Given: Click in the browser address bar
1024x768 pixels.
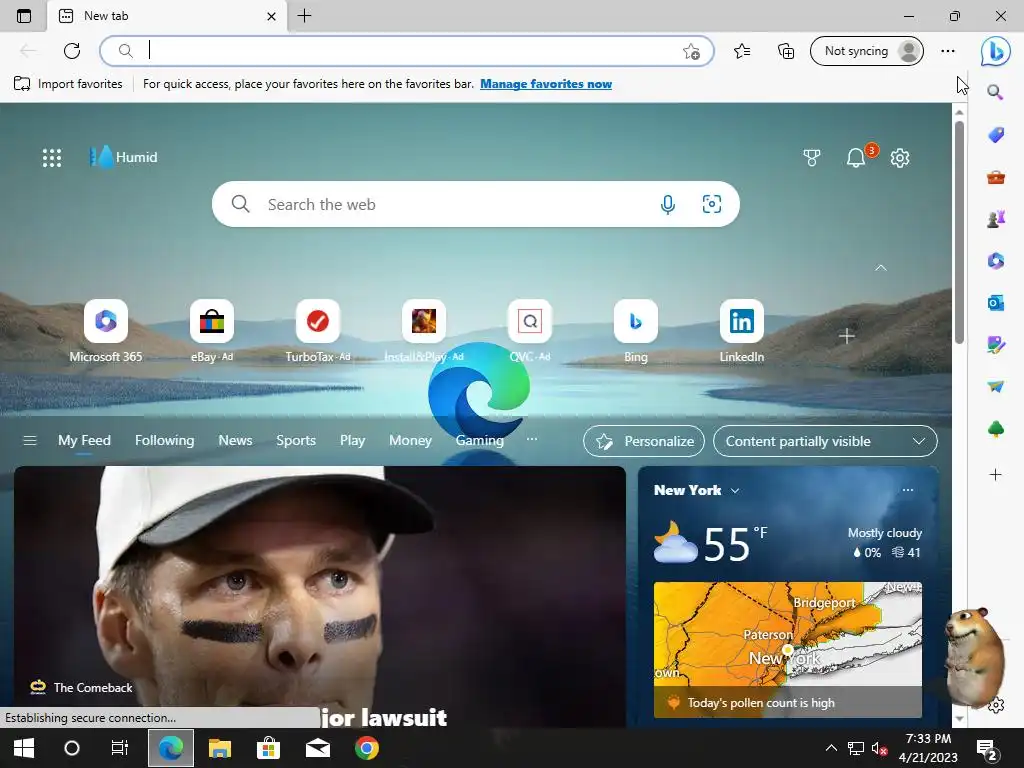Looking at the screenshot, I should pyautogui.click(x=405, y=51).
